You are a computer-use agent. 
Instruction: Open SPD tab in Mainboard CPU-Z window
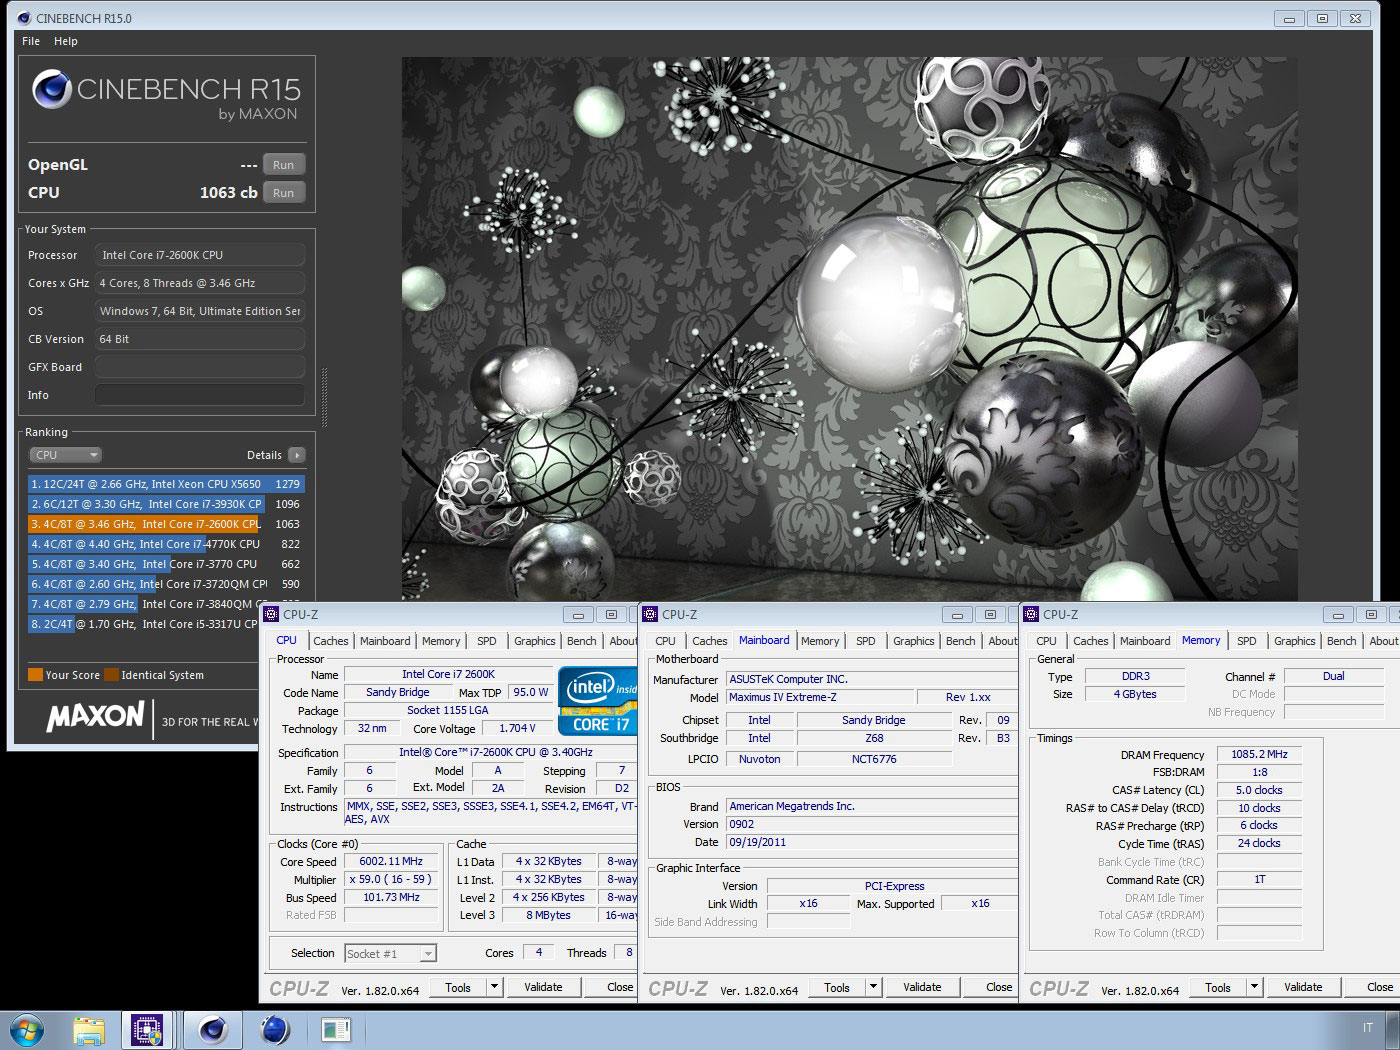(x=865, y=641)
